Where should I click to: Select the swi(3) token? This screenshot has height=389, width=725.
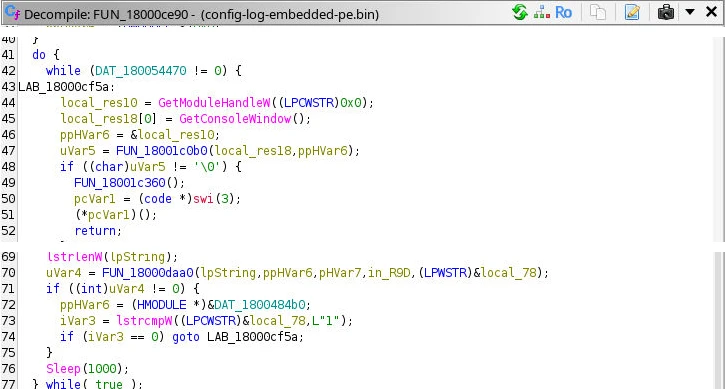[214, 199]
